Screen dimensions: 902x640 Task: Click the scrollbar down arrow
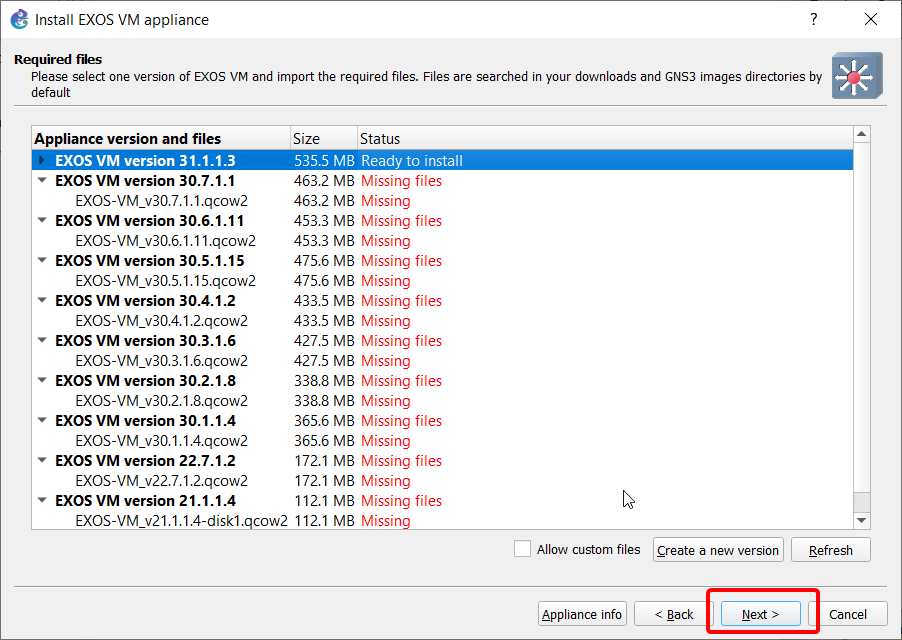[861, 520]
